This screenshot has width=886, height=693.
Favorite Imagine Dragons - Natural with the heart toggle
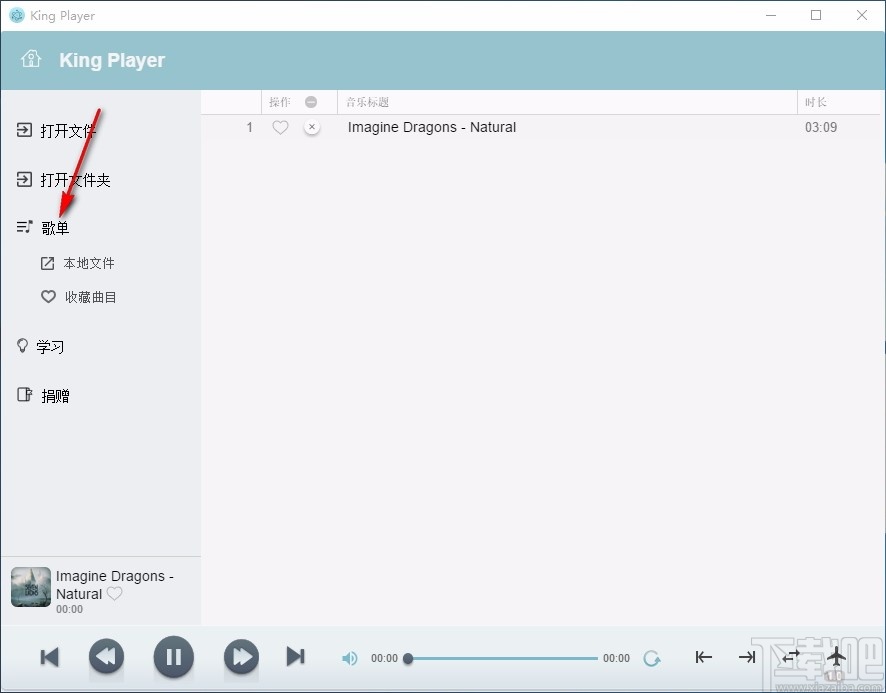point(280,127)
